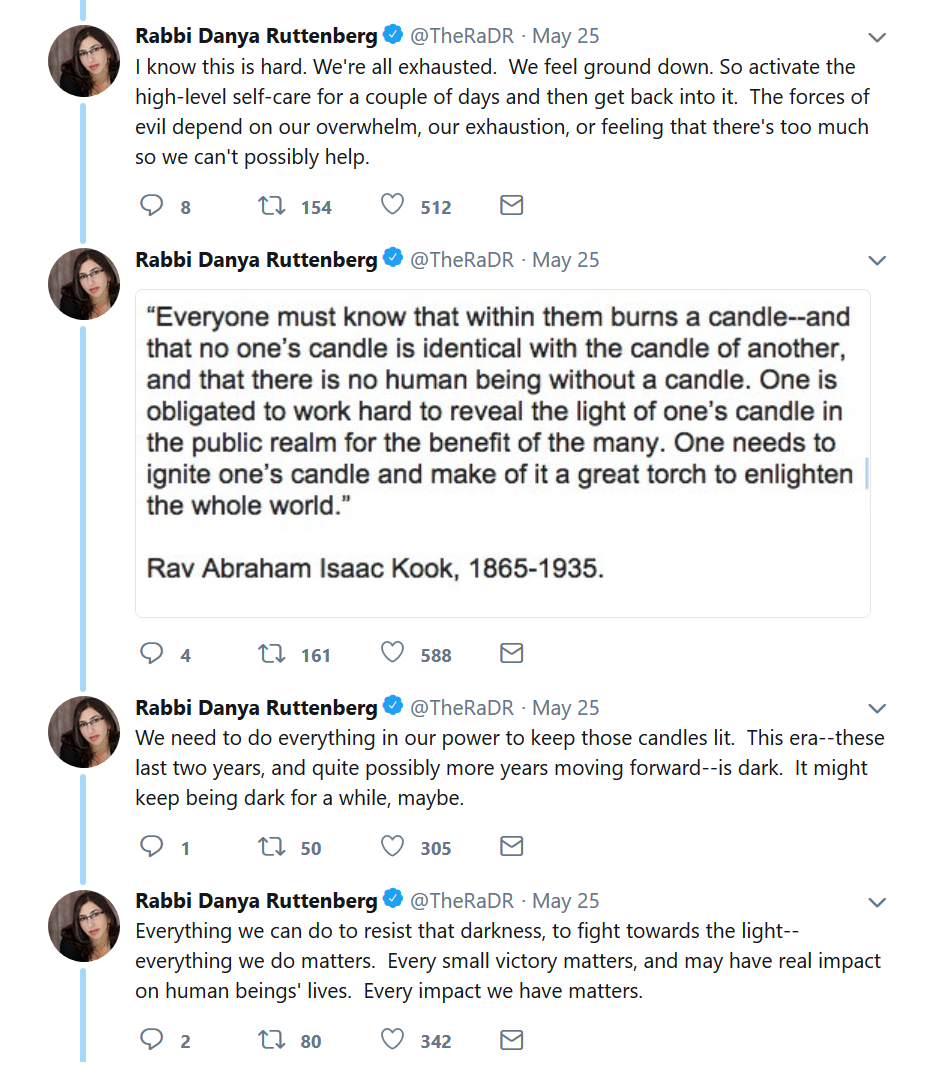
Task: Expand the options chevron on the last tweet
Action: [877, 902]
